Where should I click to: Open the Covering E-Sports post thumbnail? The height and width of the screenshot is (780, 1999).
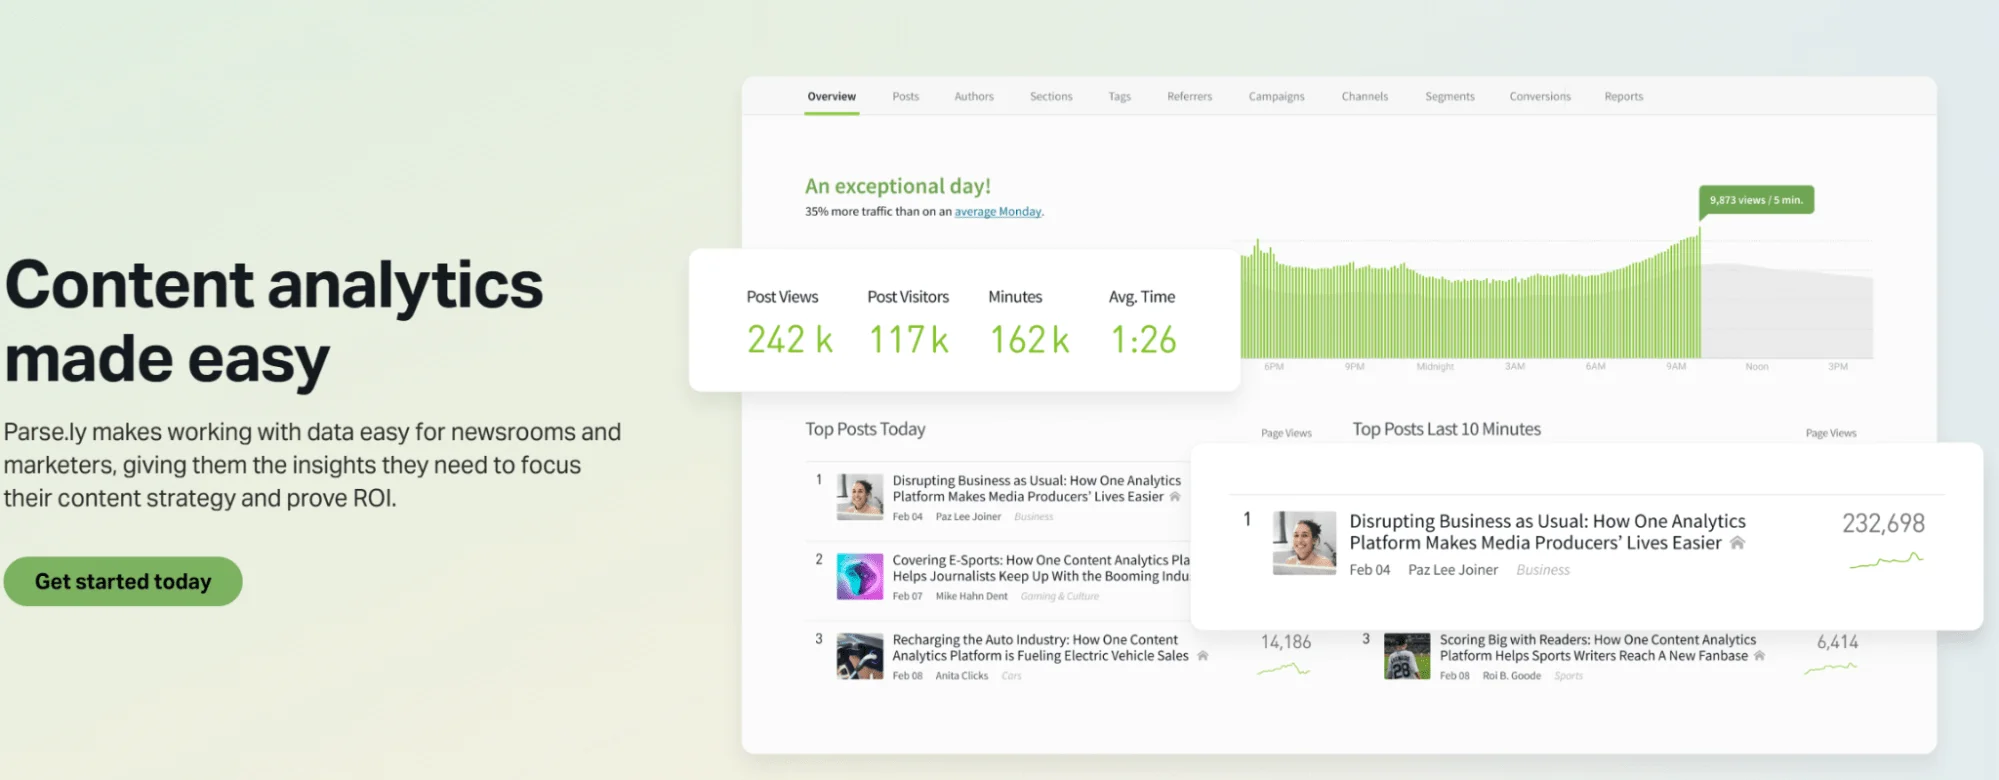(x=860, y=577)
